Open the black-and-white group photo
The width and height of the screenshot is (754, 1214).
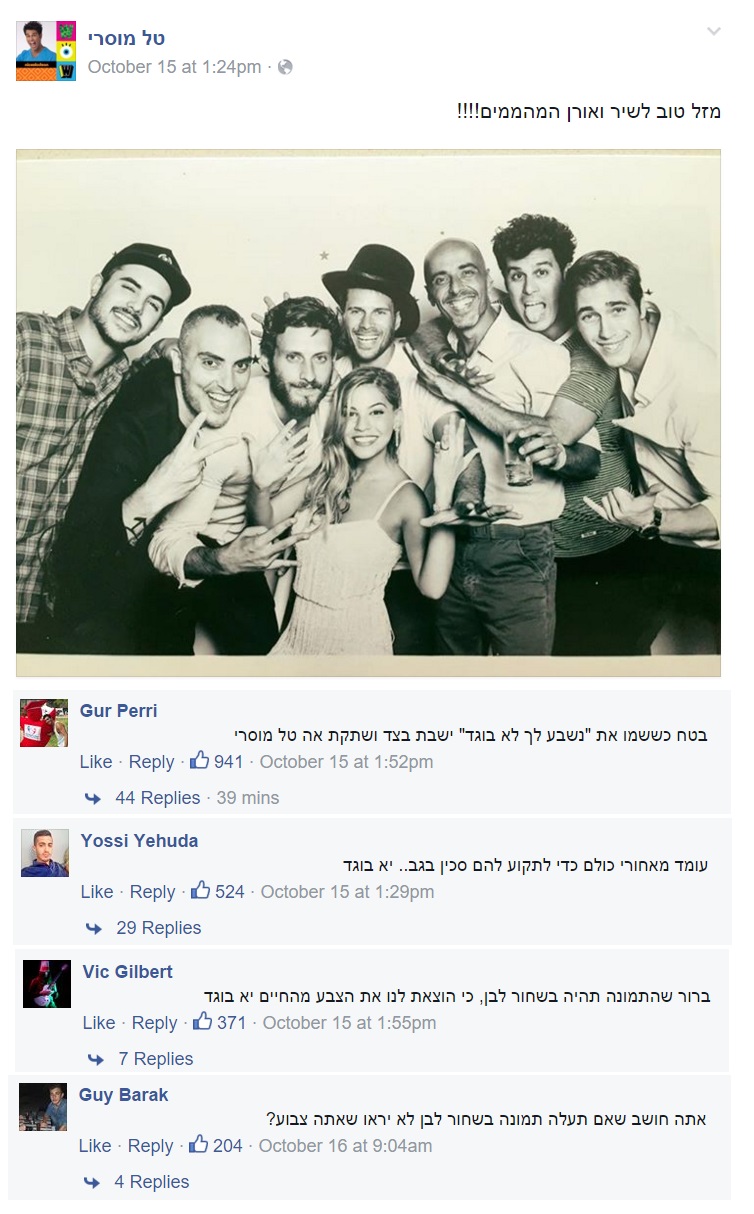368,413
